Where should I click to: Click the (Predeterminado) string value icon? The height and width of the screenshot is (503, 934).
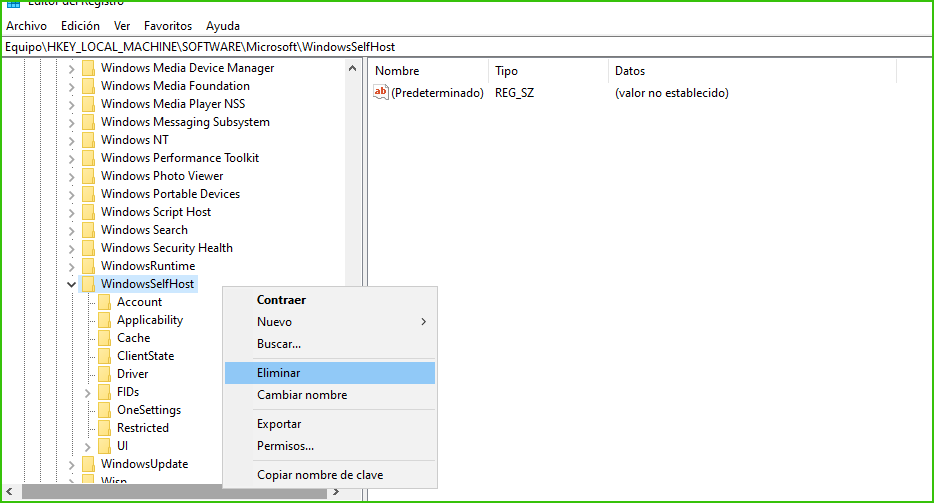[x=381, y=92]
